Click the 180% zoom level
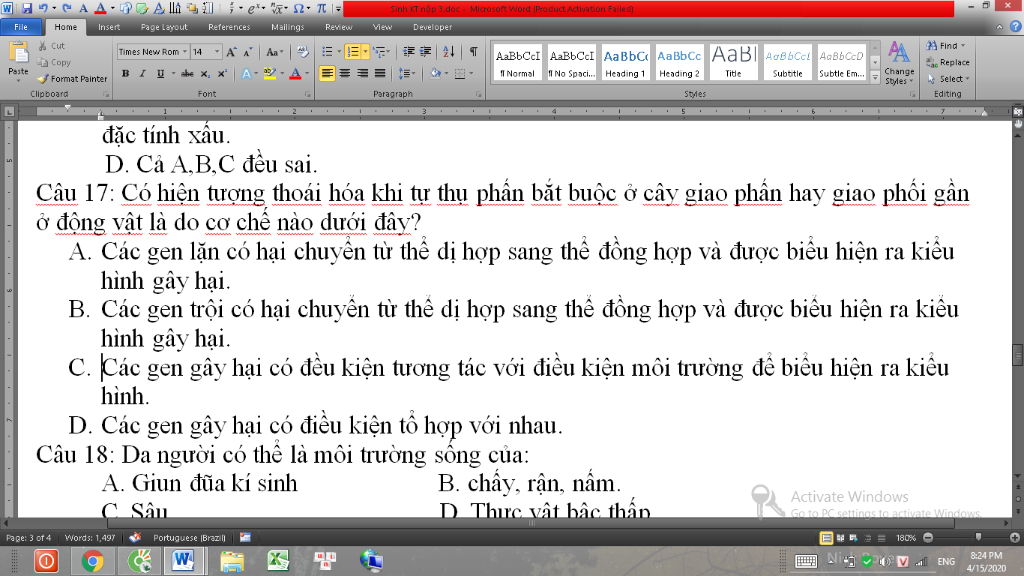 click(906, 538)
